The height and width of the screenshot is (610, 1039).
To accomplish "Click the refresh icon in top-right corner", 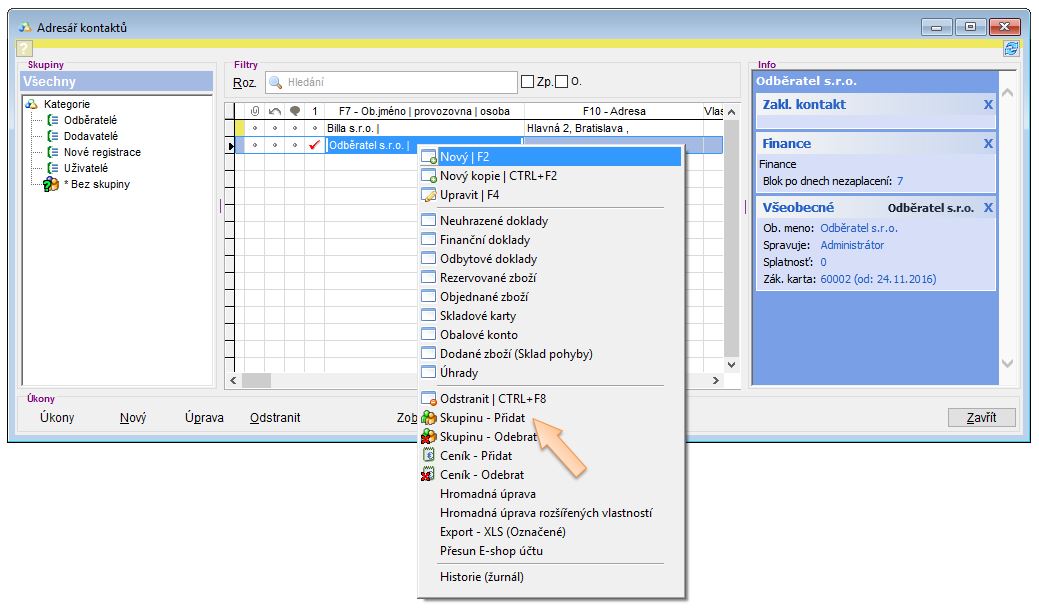I will tap(1011, 47).
